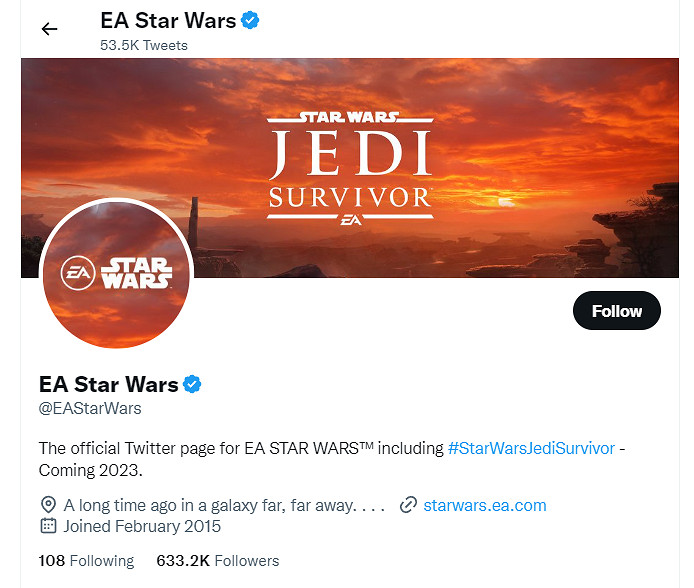The image size is (694, 588).
Task: Open the #StarWarsJediSurvivor hashtag link
Action: tap(531, 448)
